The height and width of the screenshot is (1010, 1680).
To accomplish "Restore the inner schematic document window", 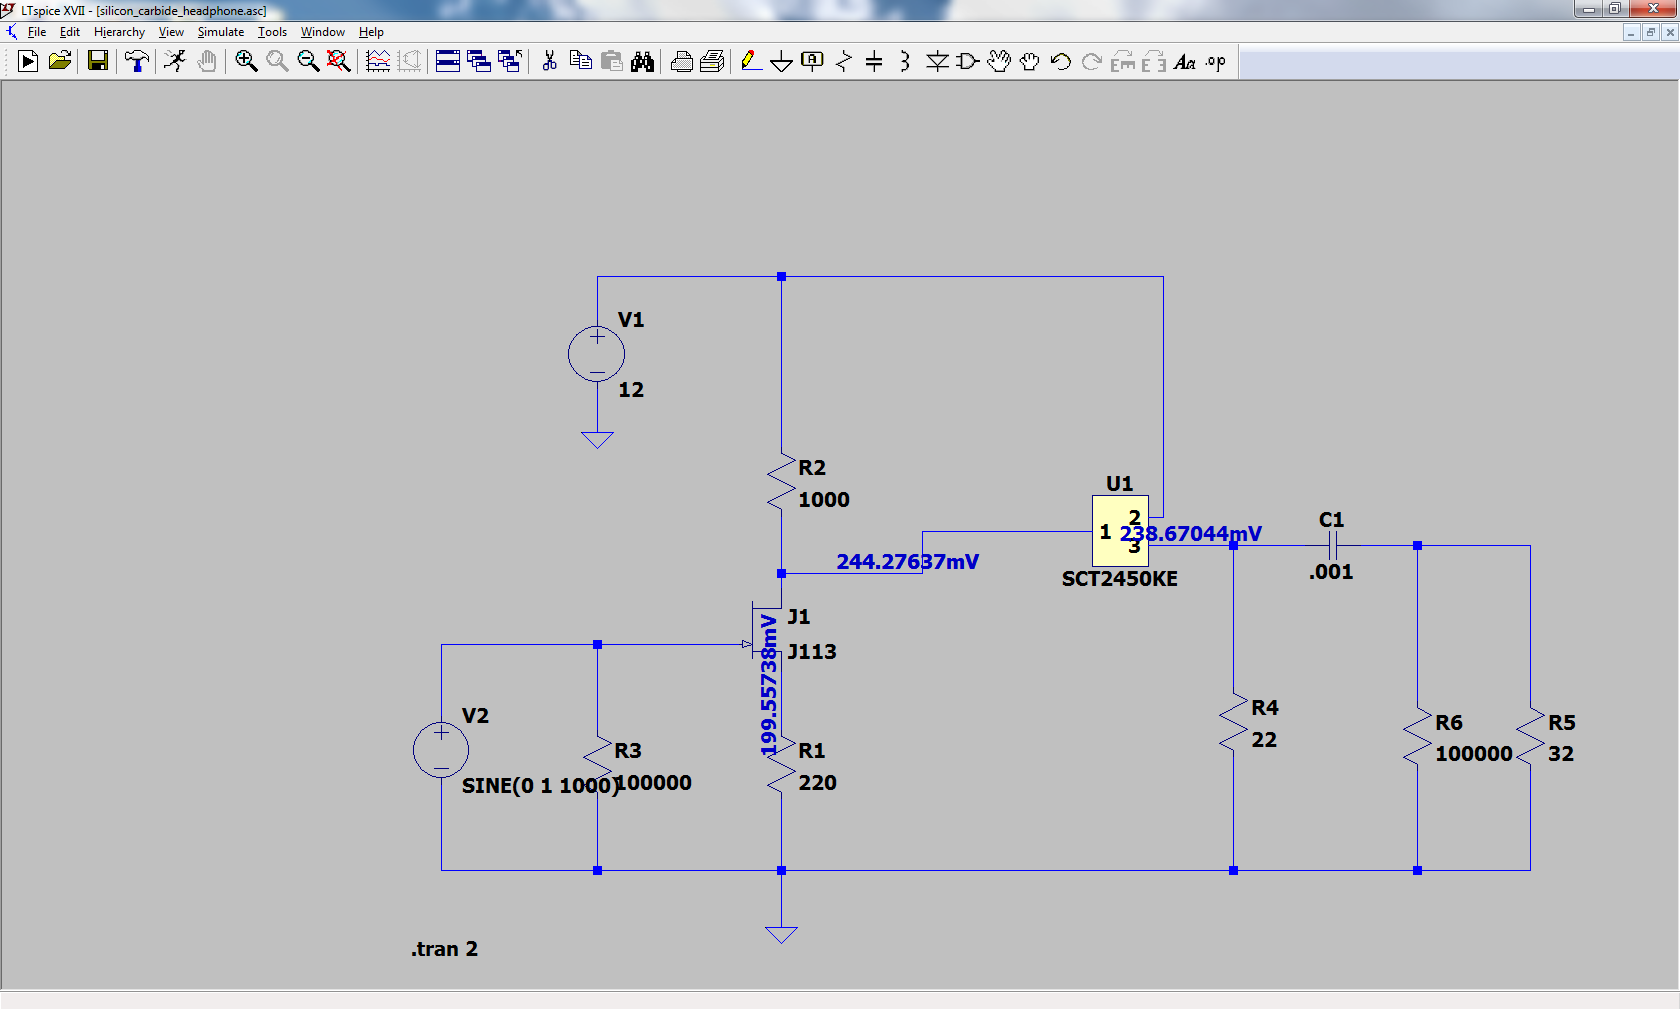I will (1651, 32).
